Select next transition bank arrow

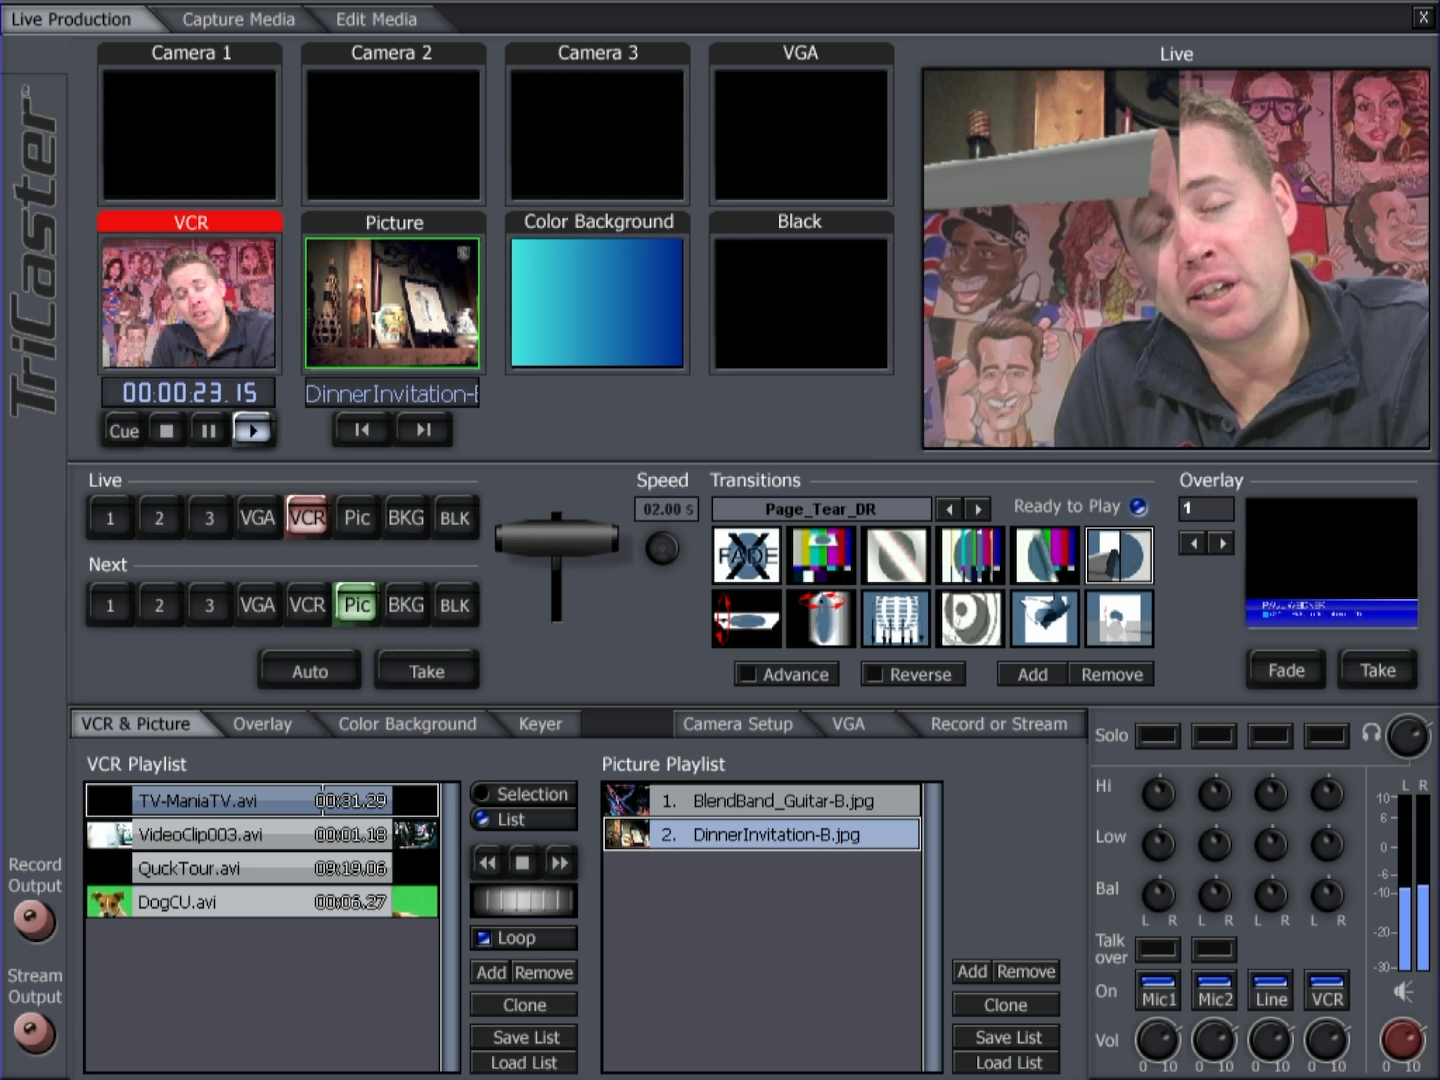(x=978, y=509)
